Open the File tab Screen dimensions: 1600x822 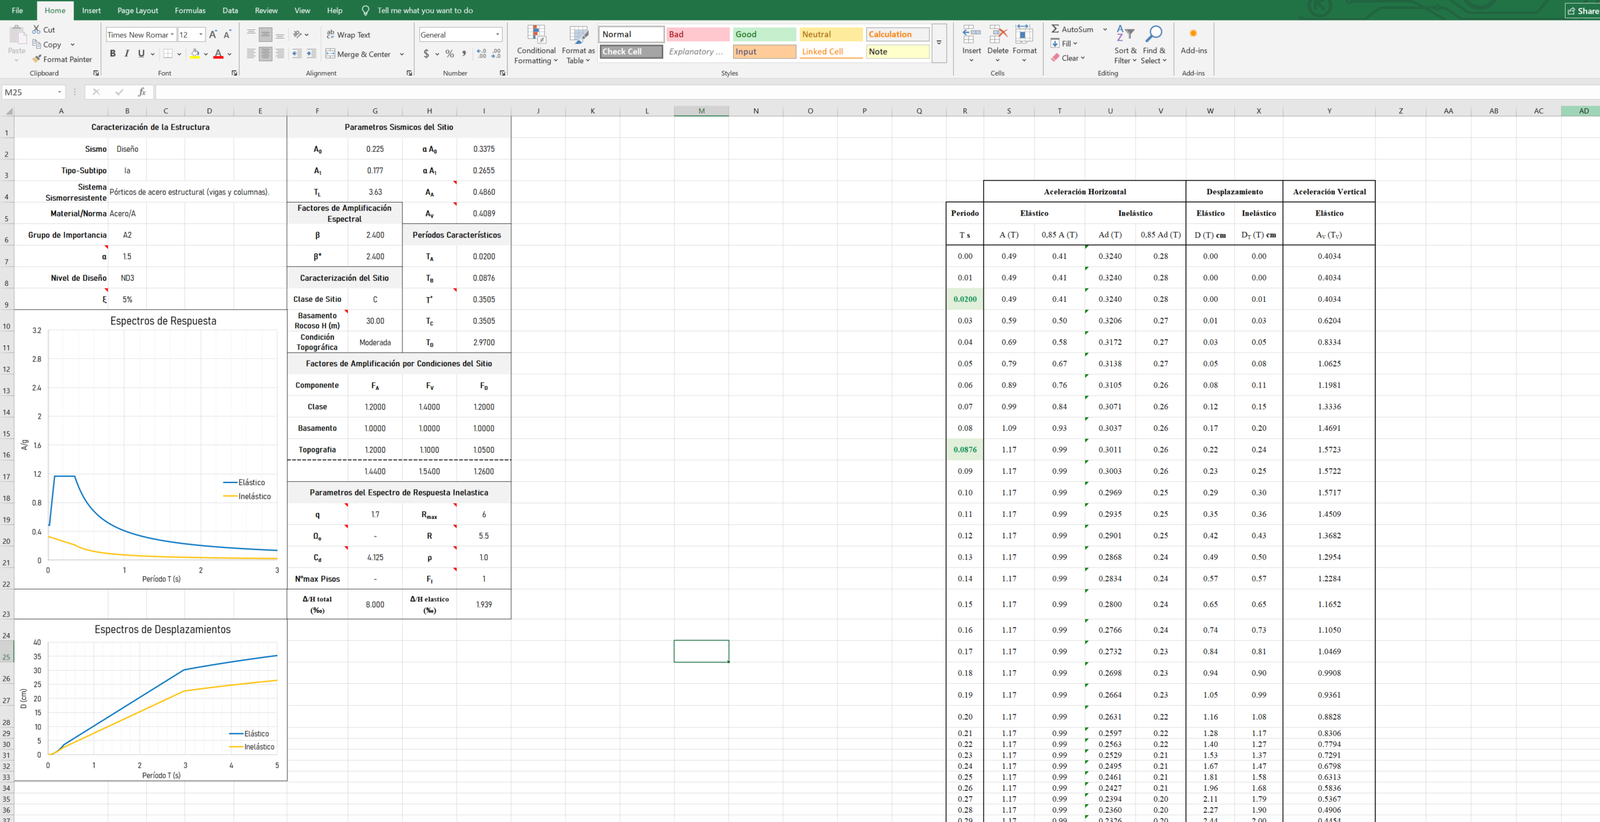click(x=17, y=10)
